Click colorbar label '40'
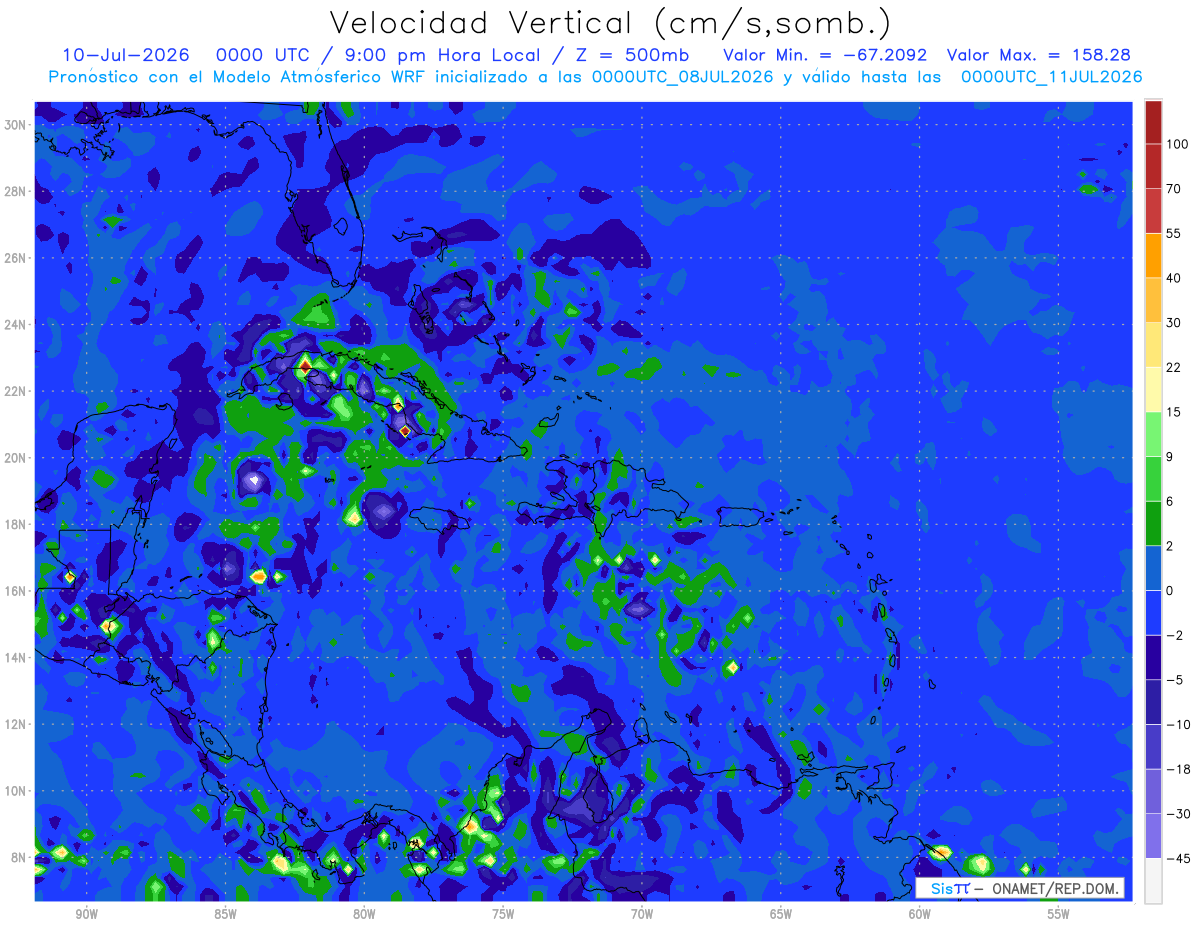Viewport: 1200px width, 927px height. tap(1174, 278)
